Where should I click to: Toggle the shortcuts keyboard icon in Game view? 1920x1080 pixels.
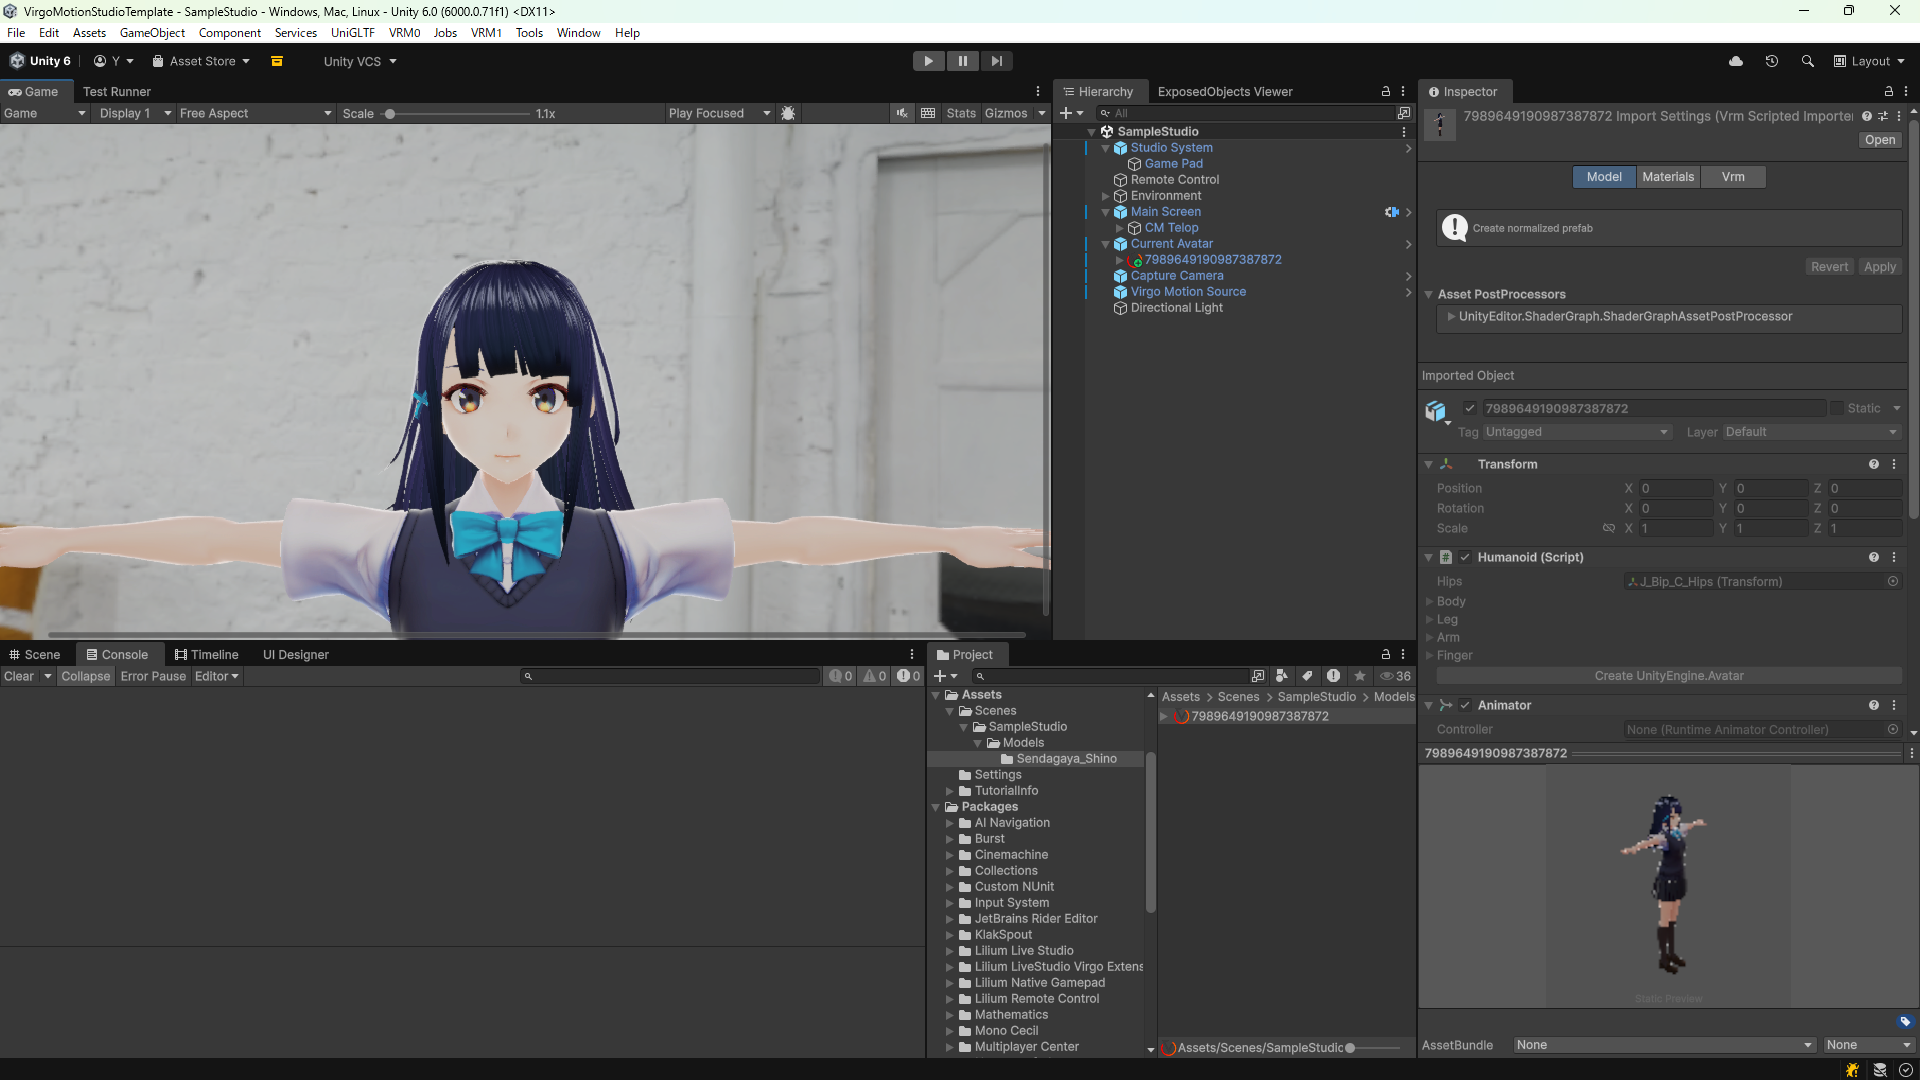tap(928, 113)
